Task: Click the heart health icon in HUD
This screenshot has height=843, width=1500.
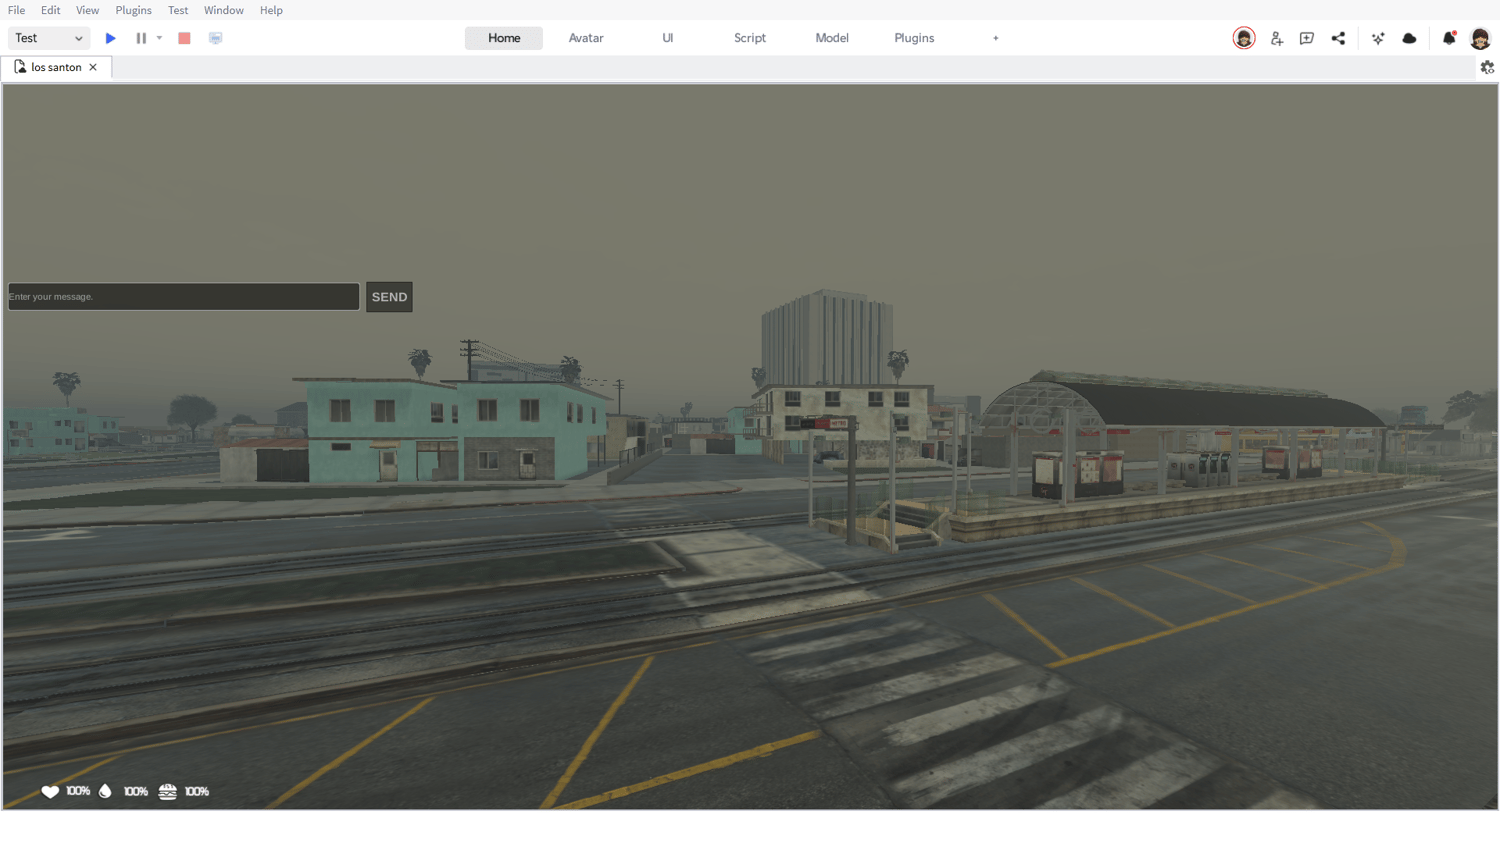Action: (x=50, y=791)
